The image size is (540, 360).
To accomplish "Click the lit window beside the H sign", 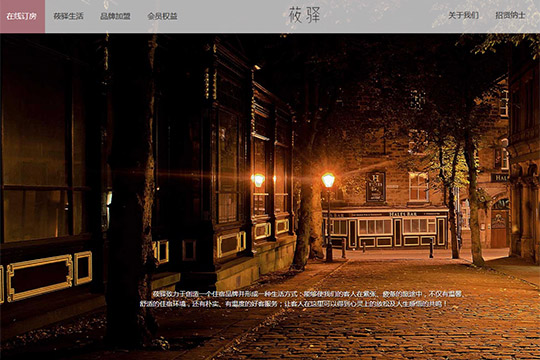I will 418,186.
